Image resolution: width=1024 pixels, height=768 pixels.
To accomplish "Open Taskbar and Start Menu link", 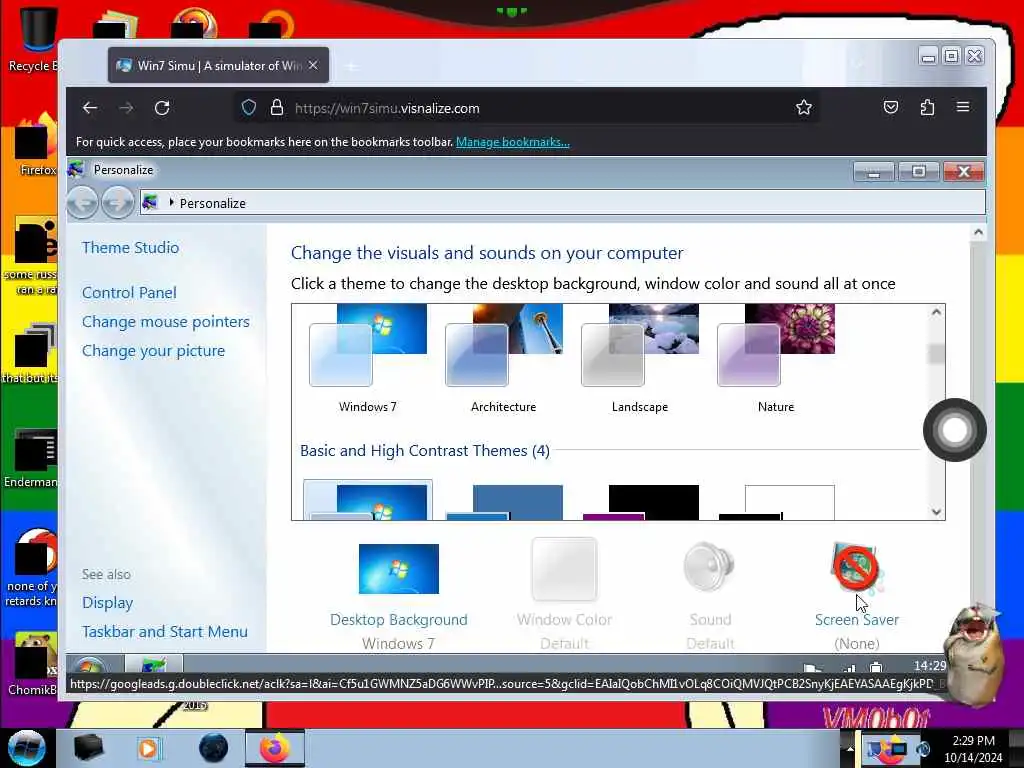I will (165, 632).
